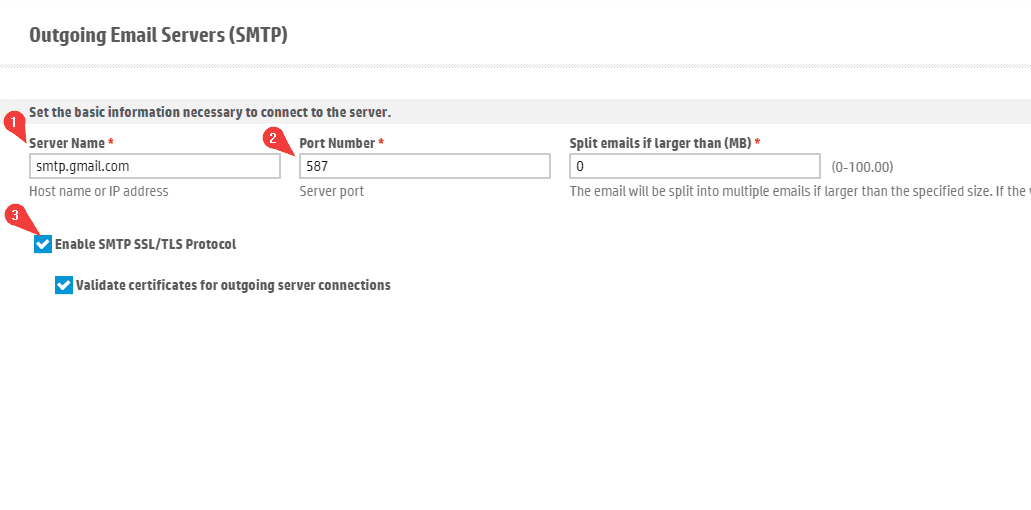Uncheck Validate certificates for outgoing connections box
Screen dimensions: 1031x510
pyautogui.click(x=64, y=285)
